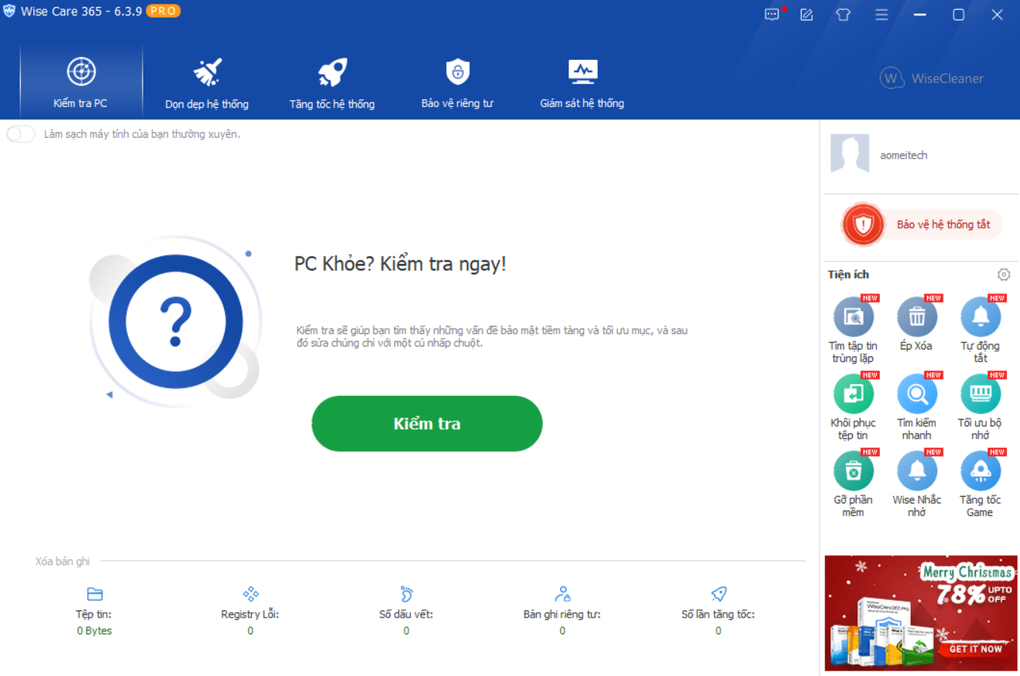Screen dimensions: 1020x676
Task: Switch to Kiểm tra PC tab
Action: [x=81, y=82]
